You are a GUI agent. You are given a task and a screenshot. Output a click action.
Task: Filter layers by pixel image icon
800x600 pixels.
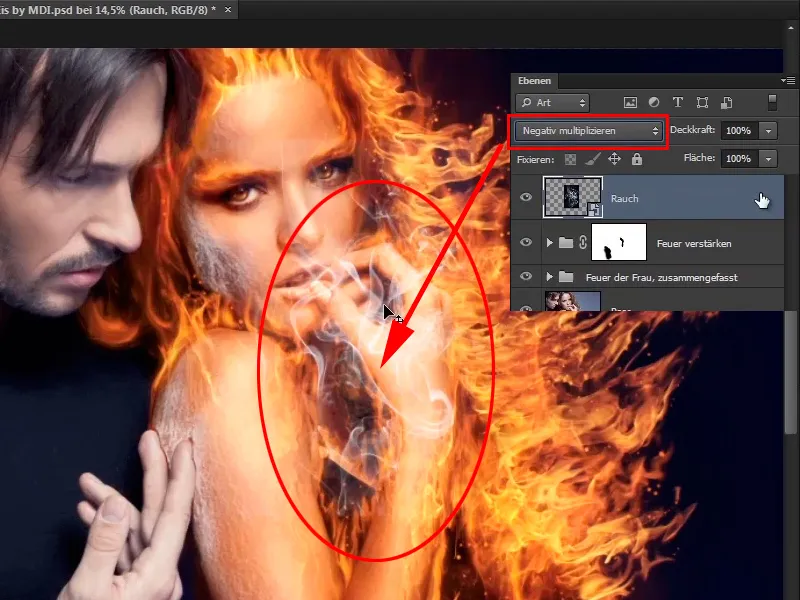630,103
